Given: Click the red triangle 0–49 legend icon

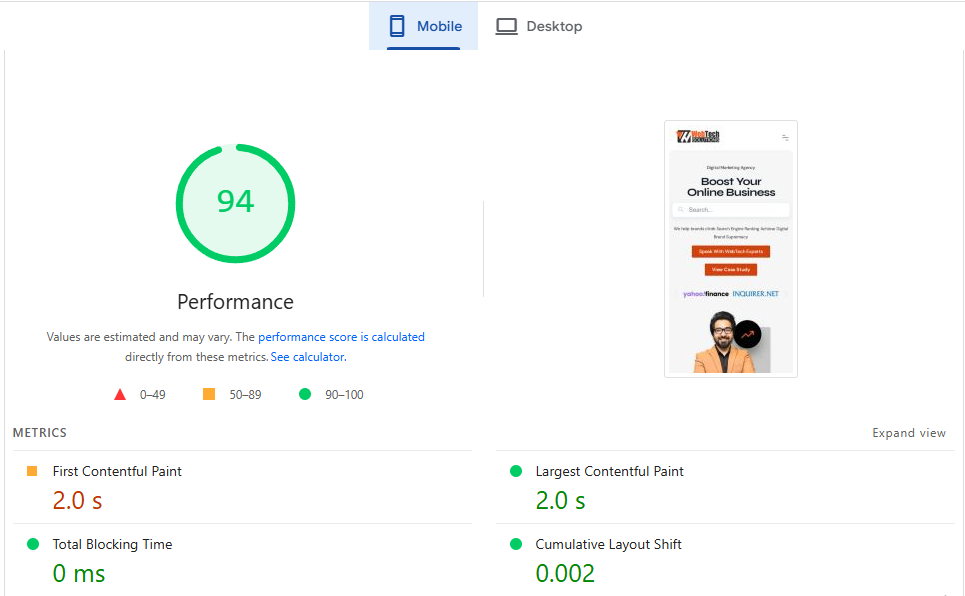Looking at the screenshot, I should pos(120,395).
